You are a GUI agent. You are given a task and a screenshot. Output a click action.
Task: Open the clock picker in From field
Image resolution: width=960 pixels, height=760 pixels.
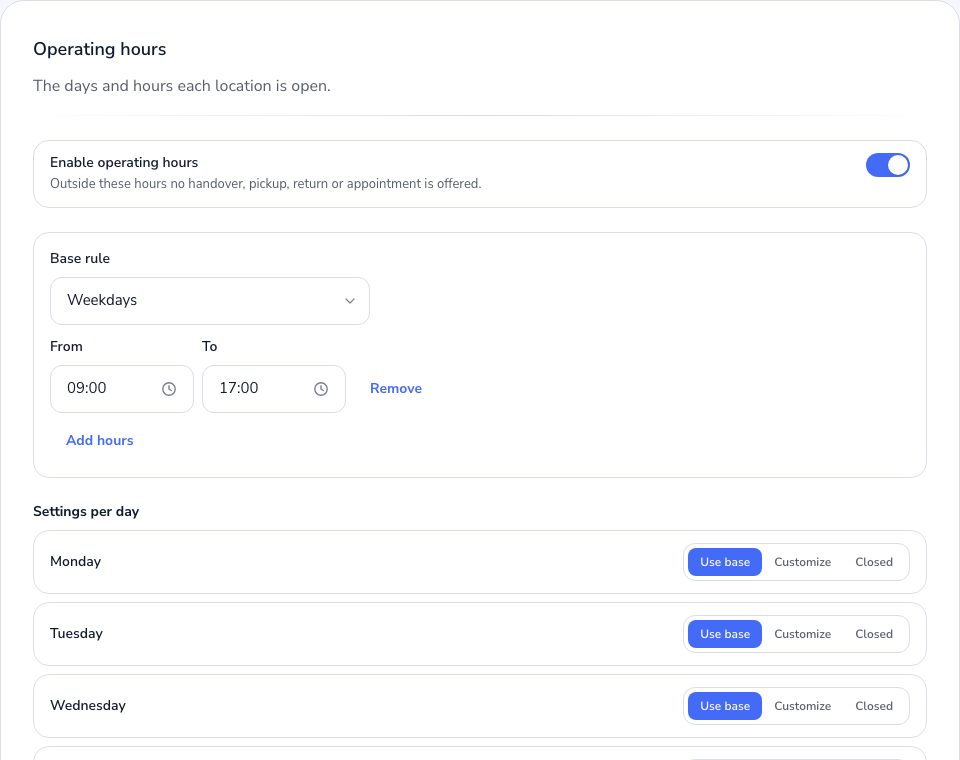point(169,389)
